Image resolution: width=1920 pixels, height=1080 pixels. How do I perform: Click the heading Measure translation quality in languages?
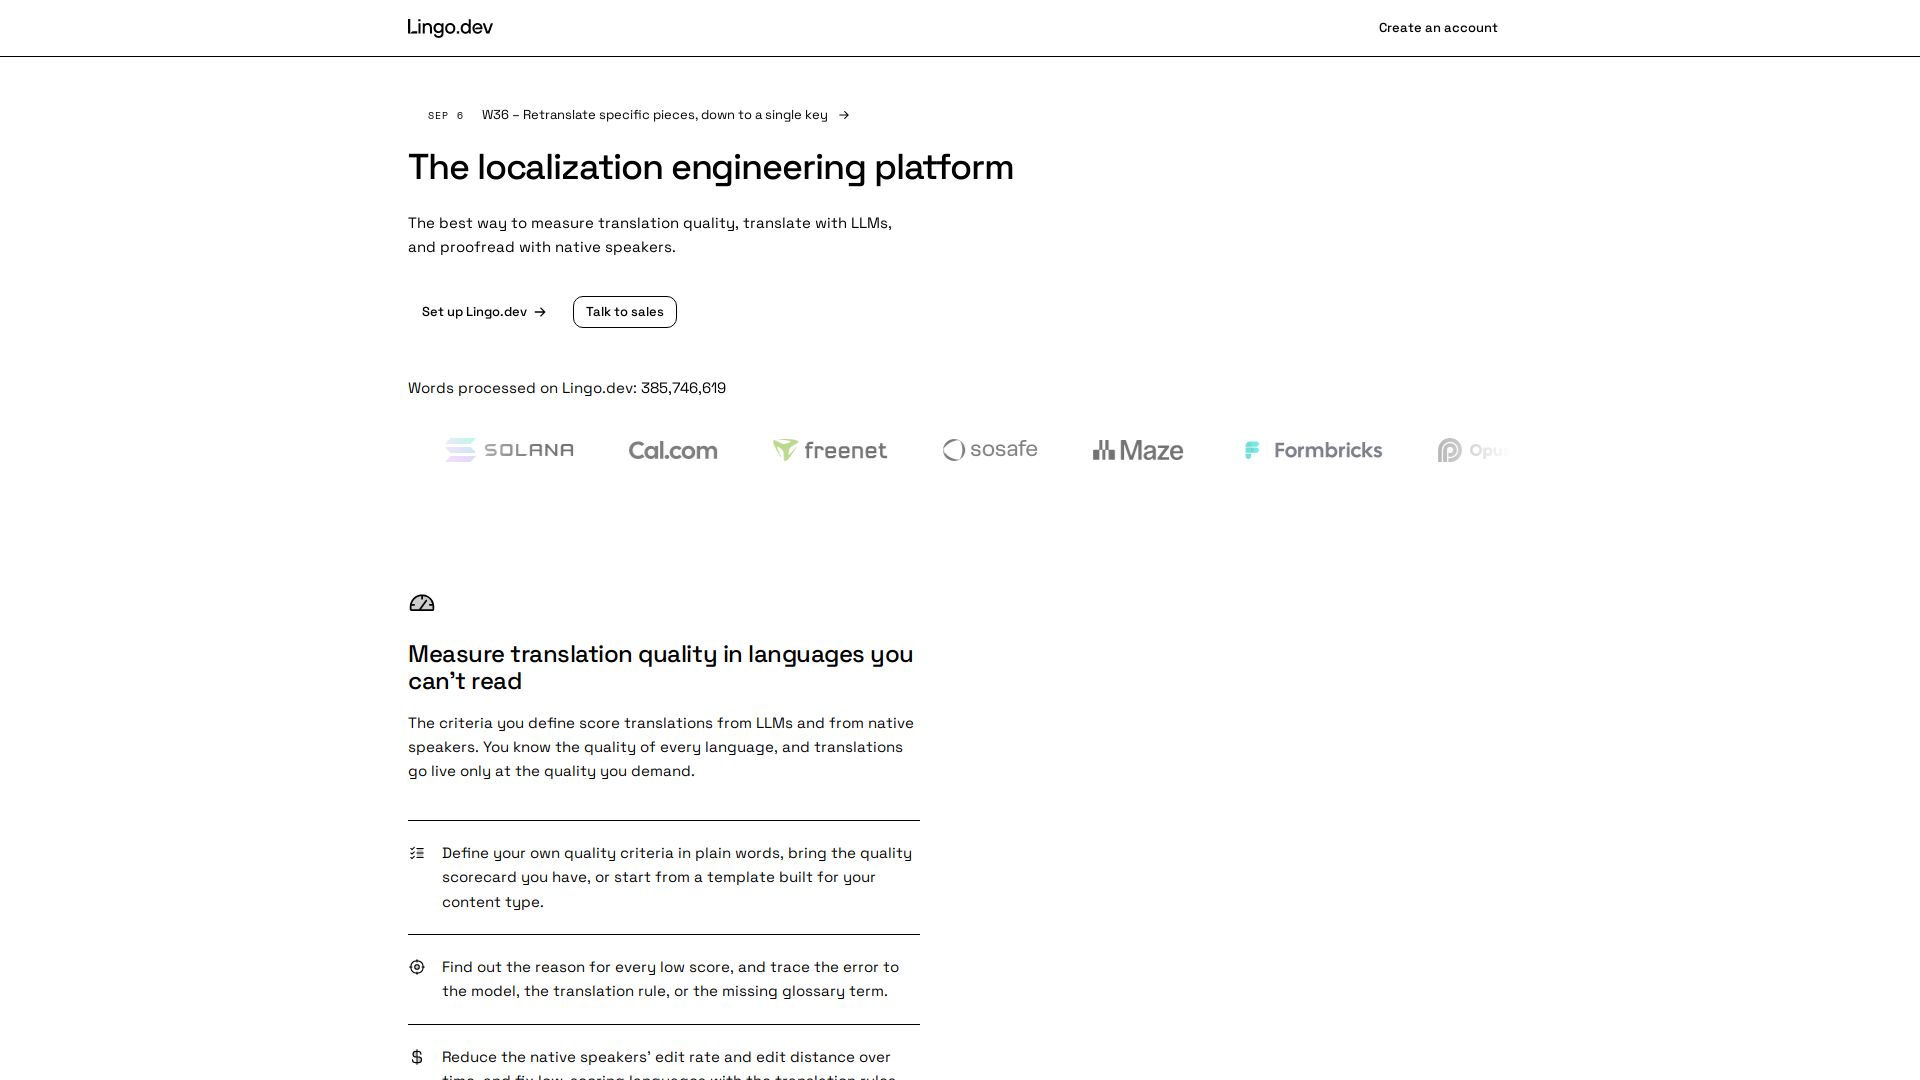tap(661, 668)
